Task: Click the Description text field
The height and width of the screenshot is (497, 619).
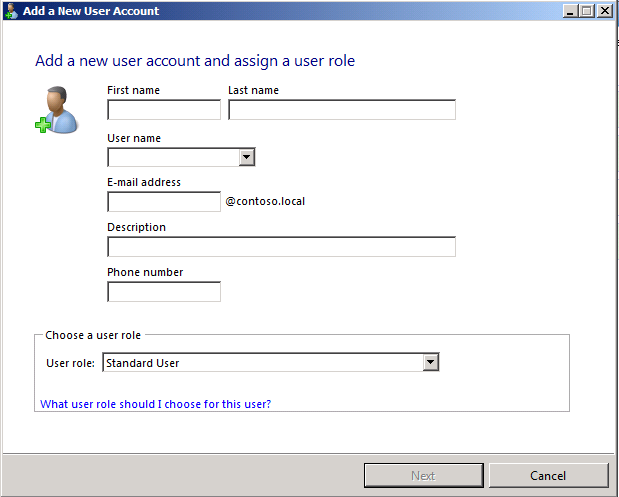Action: coord(281,247)
